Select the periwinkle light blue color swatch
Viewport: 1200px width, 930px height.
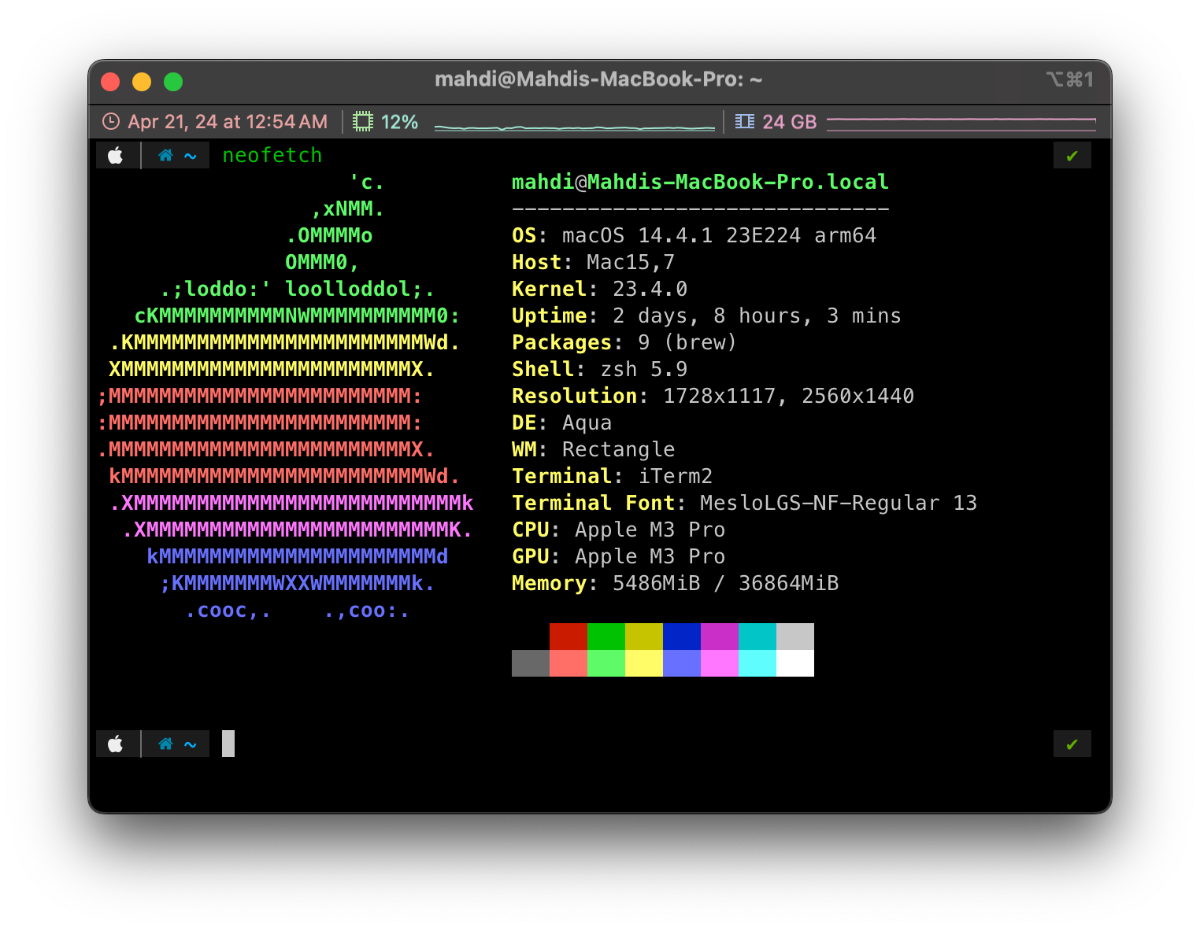(x=682, y=663)
